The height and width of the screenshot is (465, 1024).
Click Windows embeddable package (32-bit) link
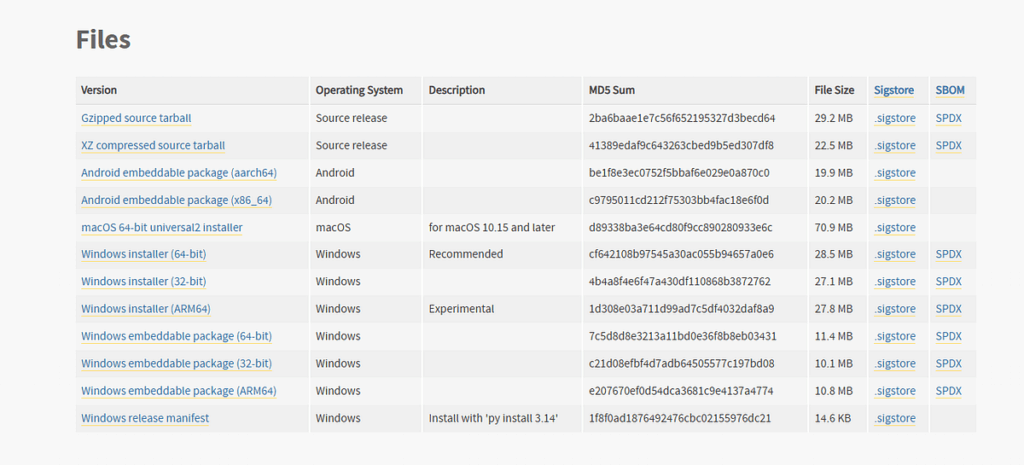tap(176, 363)
